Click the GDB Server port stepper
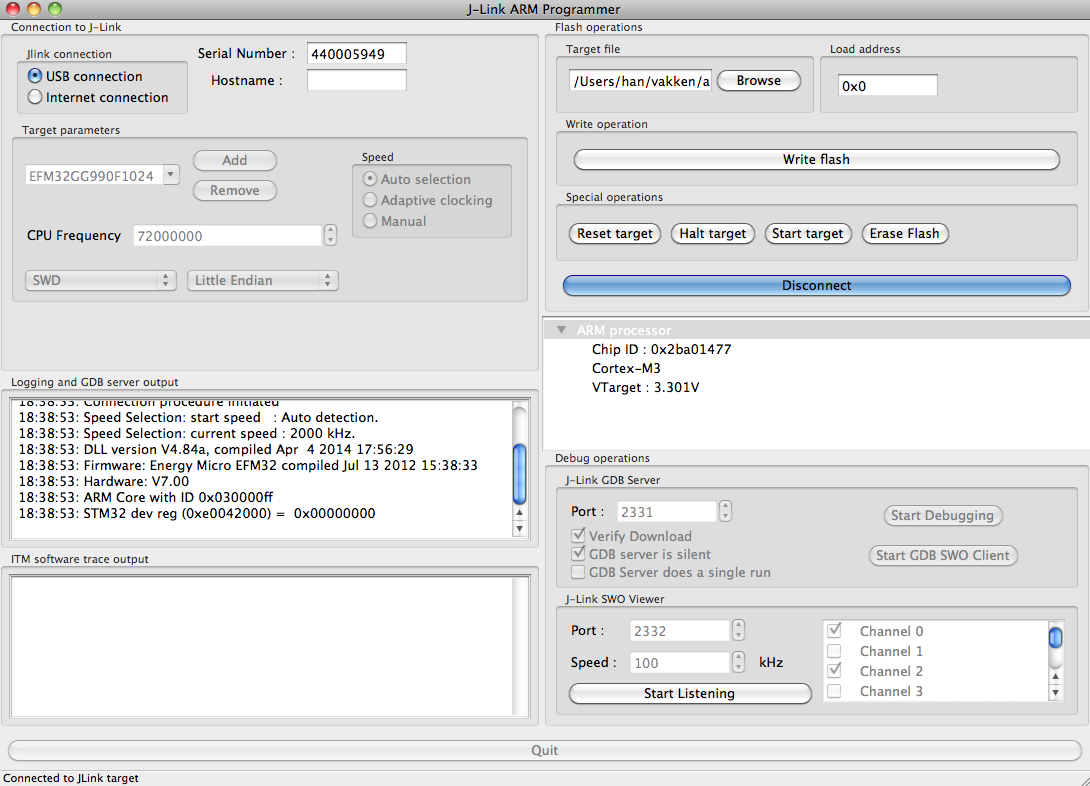Image resolution: width=1090 pixels, height=786 pixels. [x=725, y=511]
